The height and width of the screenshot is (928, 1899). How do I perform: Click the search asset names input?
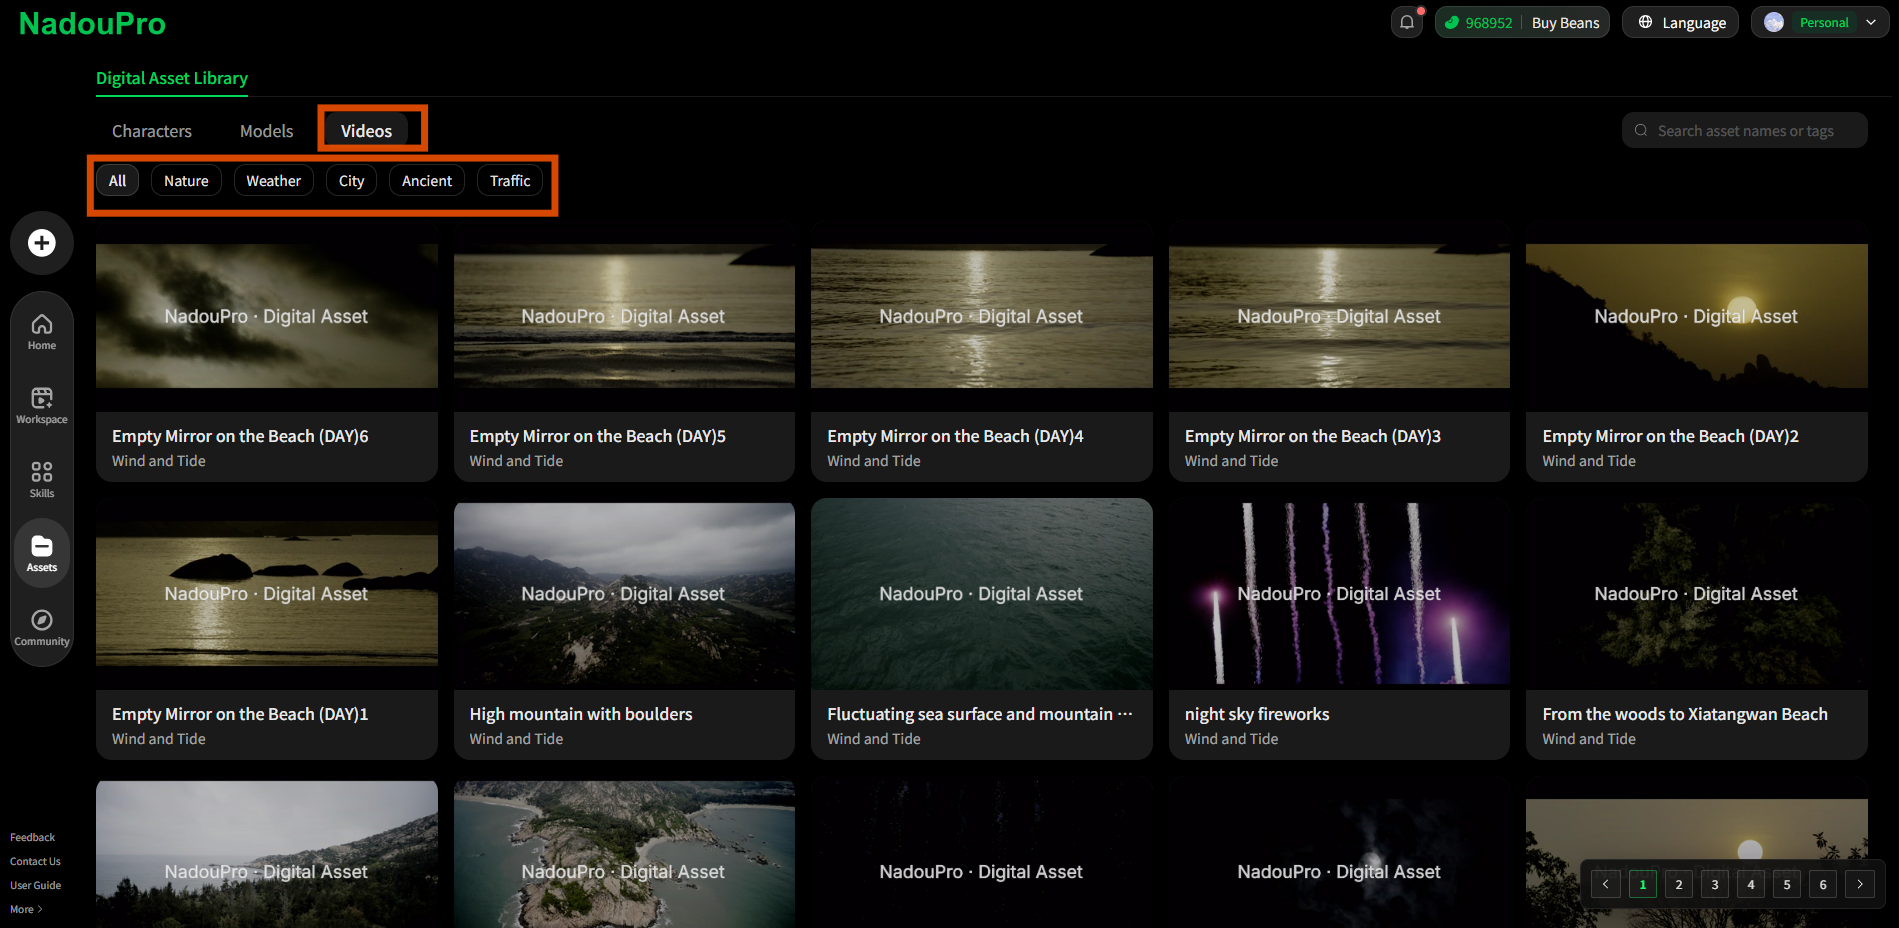tap(1745, 130)
